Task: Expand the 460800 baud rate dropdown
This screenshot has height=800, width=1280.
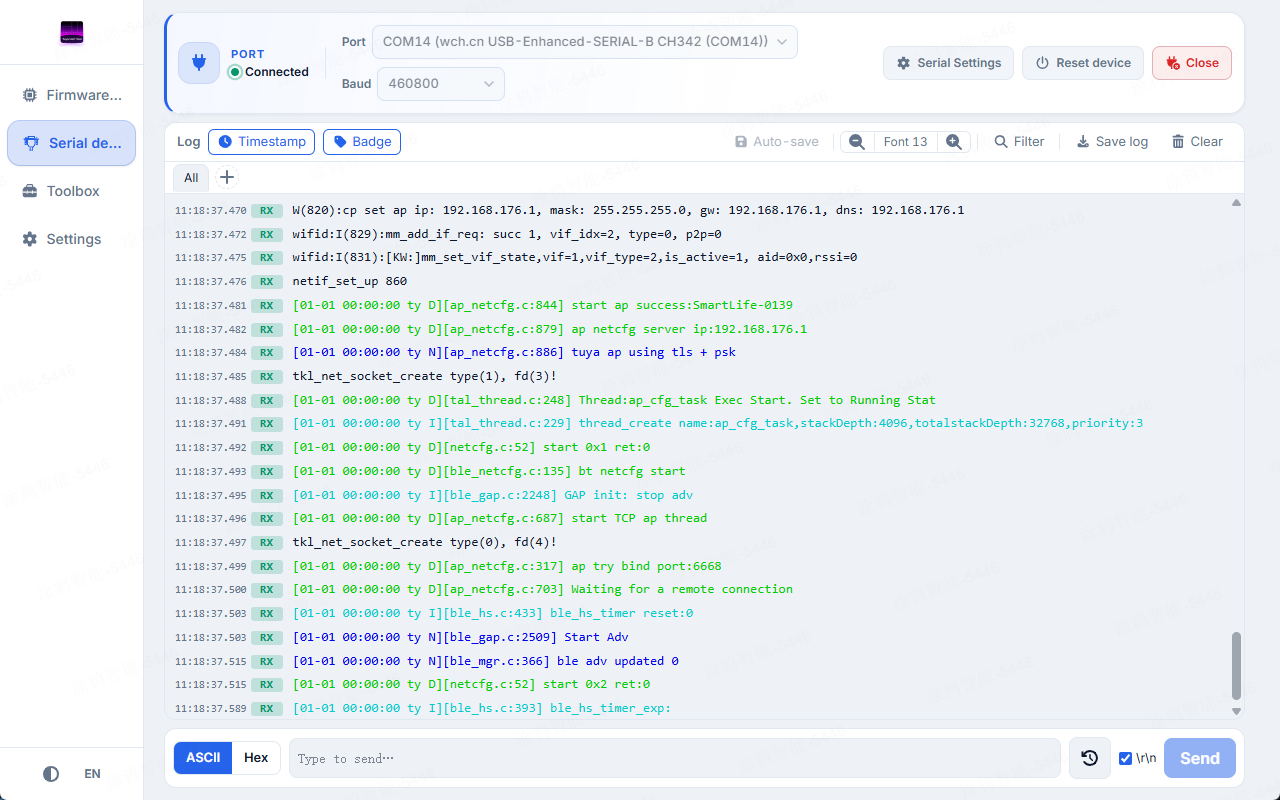Action: 440,84
